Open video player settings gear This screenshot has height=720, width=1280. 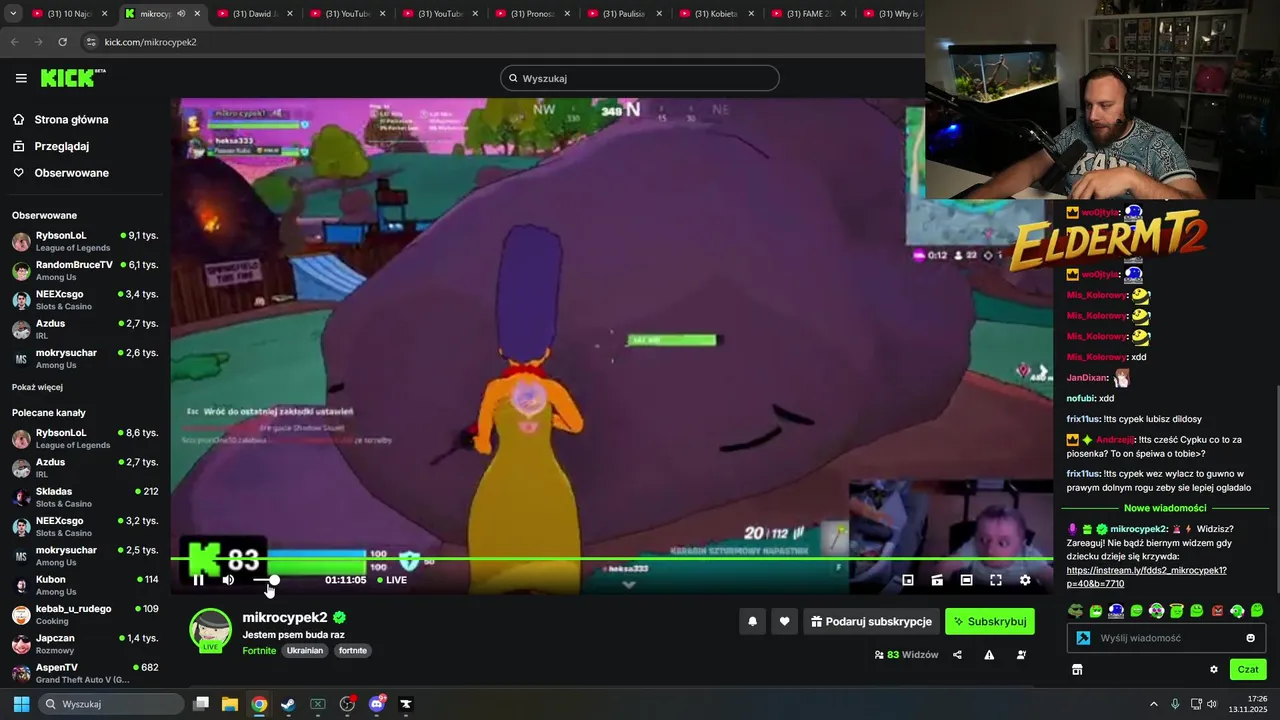[x=1025, y=580]
